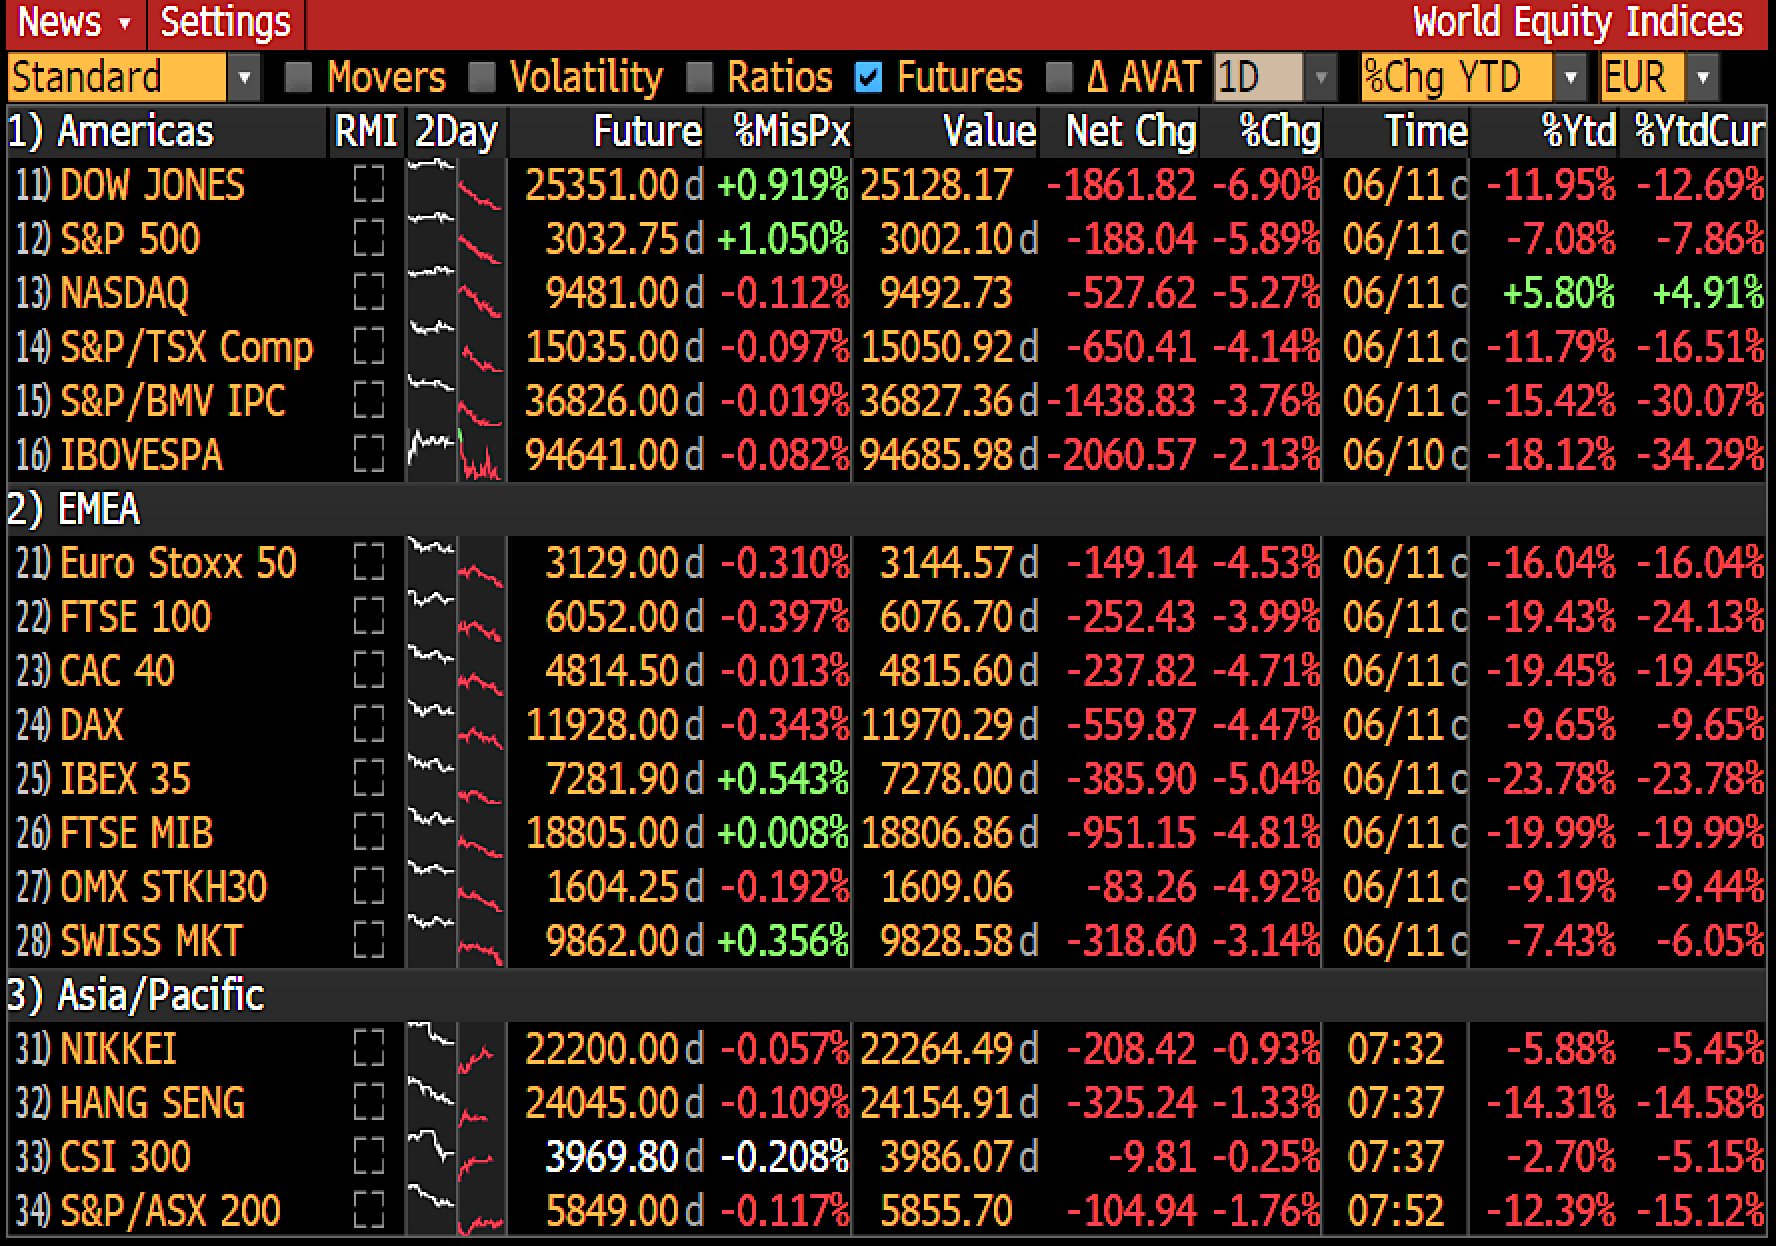Toggle the RMI box for IBOVESPA
The height and width of the screenshot is (1246, 1776).
point(369,455)
